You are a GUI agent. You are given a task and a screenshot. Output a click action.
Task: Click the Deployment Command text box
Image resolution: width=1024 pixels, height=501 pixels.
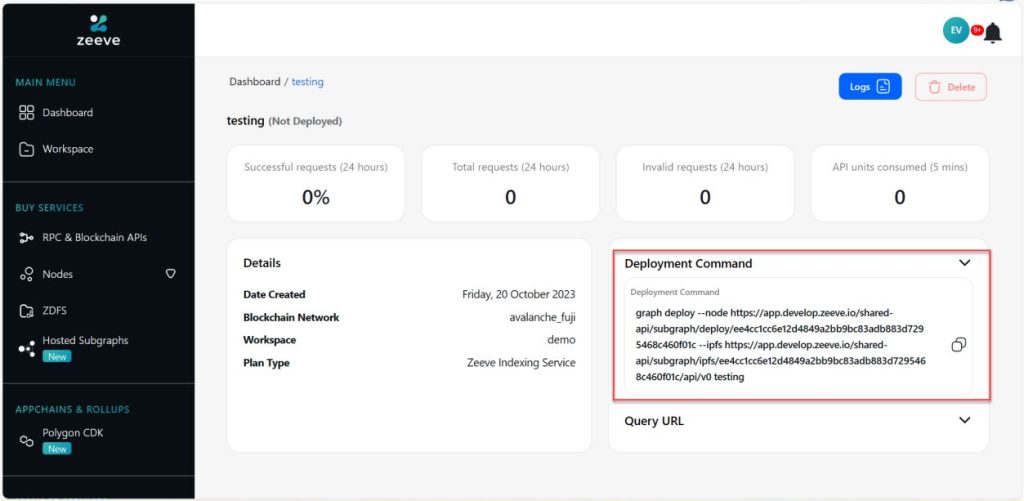click(x=798, y=336)
